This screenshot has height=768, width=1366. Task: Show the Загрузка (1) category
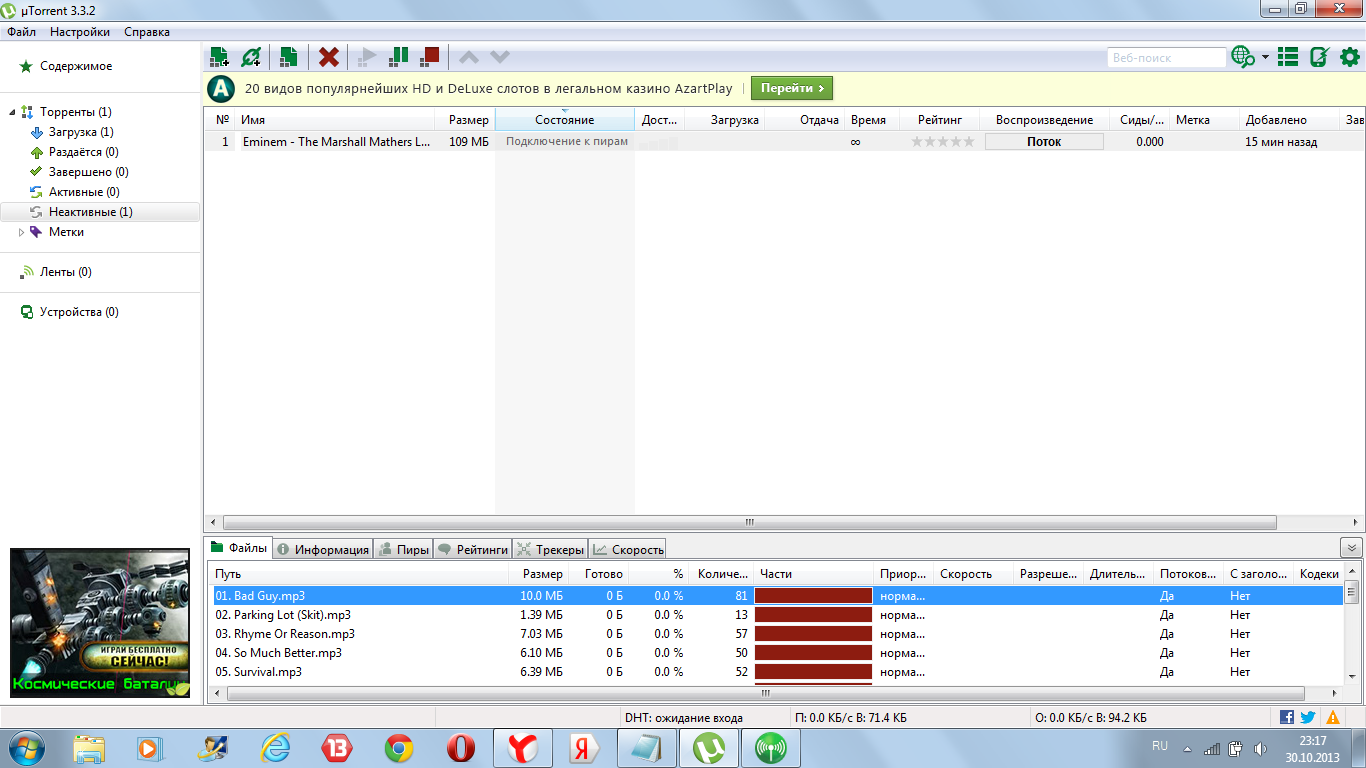coord(81,132)
